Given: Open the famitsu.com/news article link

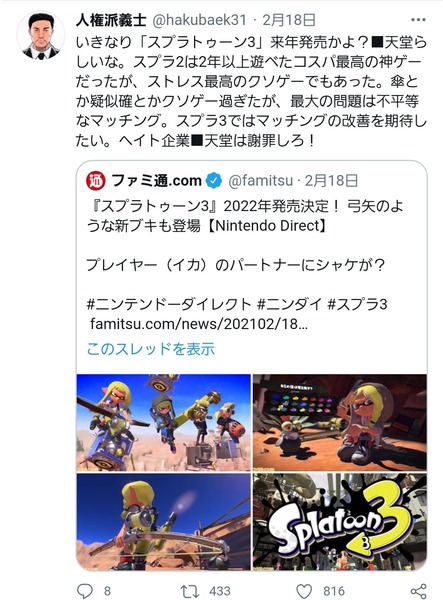Looking at the screenshot, I should pyautogui.click(x=199, y=324).
